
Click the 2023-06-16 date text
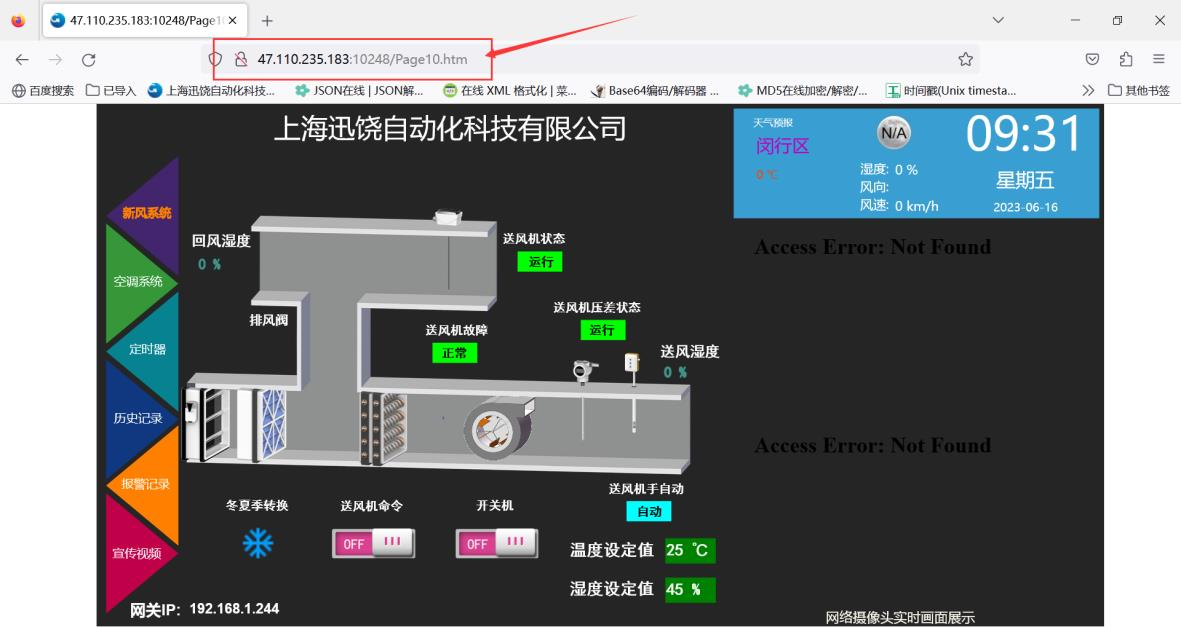[x=1025, y=207]
